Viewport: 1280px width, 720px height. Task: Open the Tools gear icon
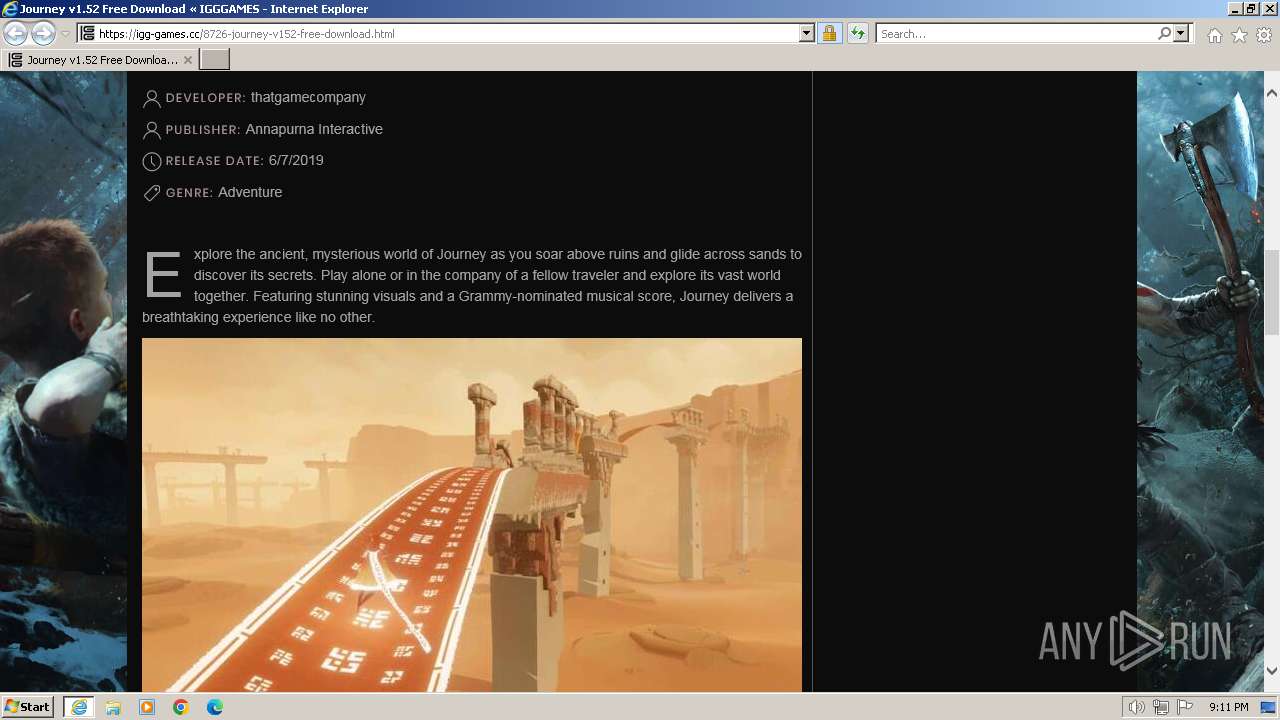point(1264,35)
